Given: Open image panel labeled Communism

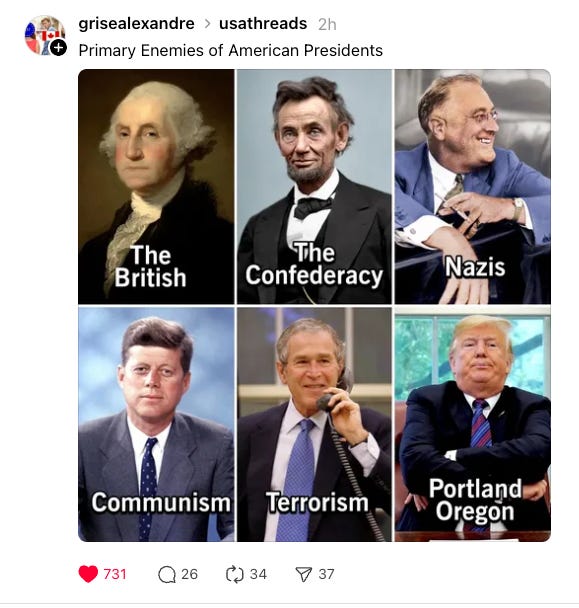Looking at the screenshot, I should (156, 424).
